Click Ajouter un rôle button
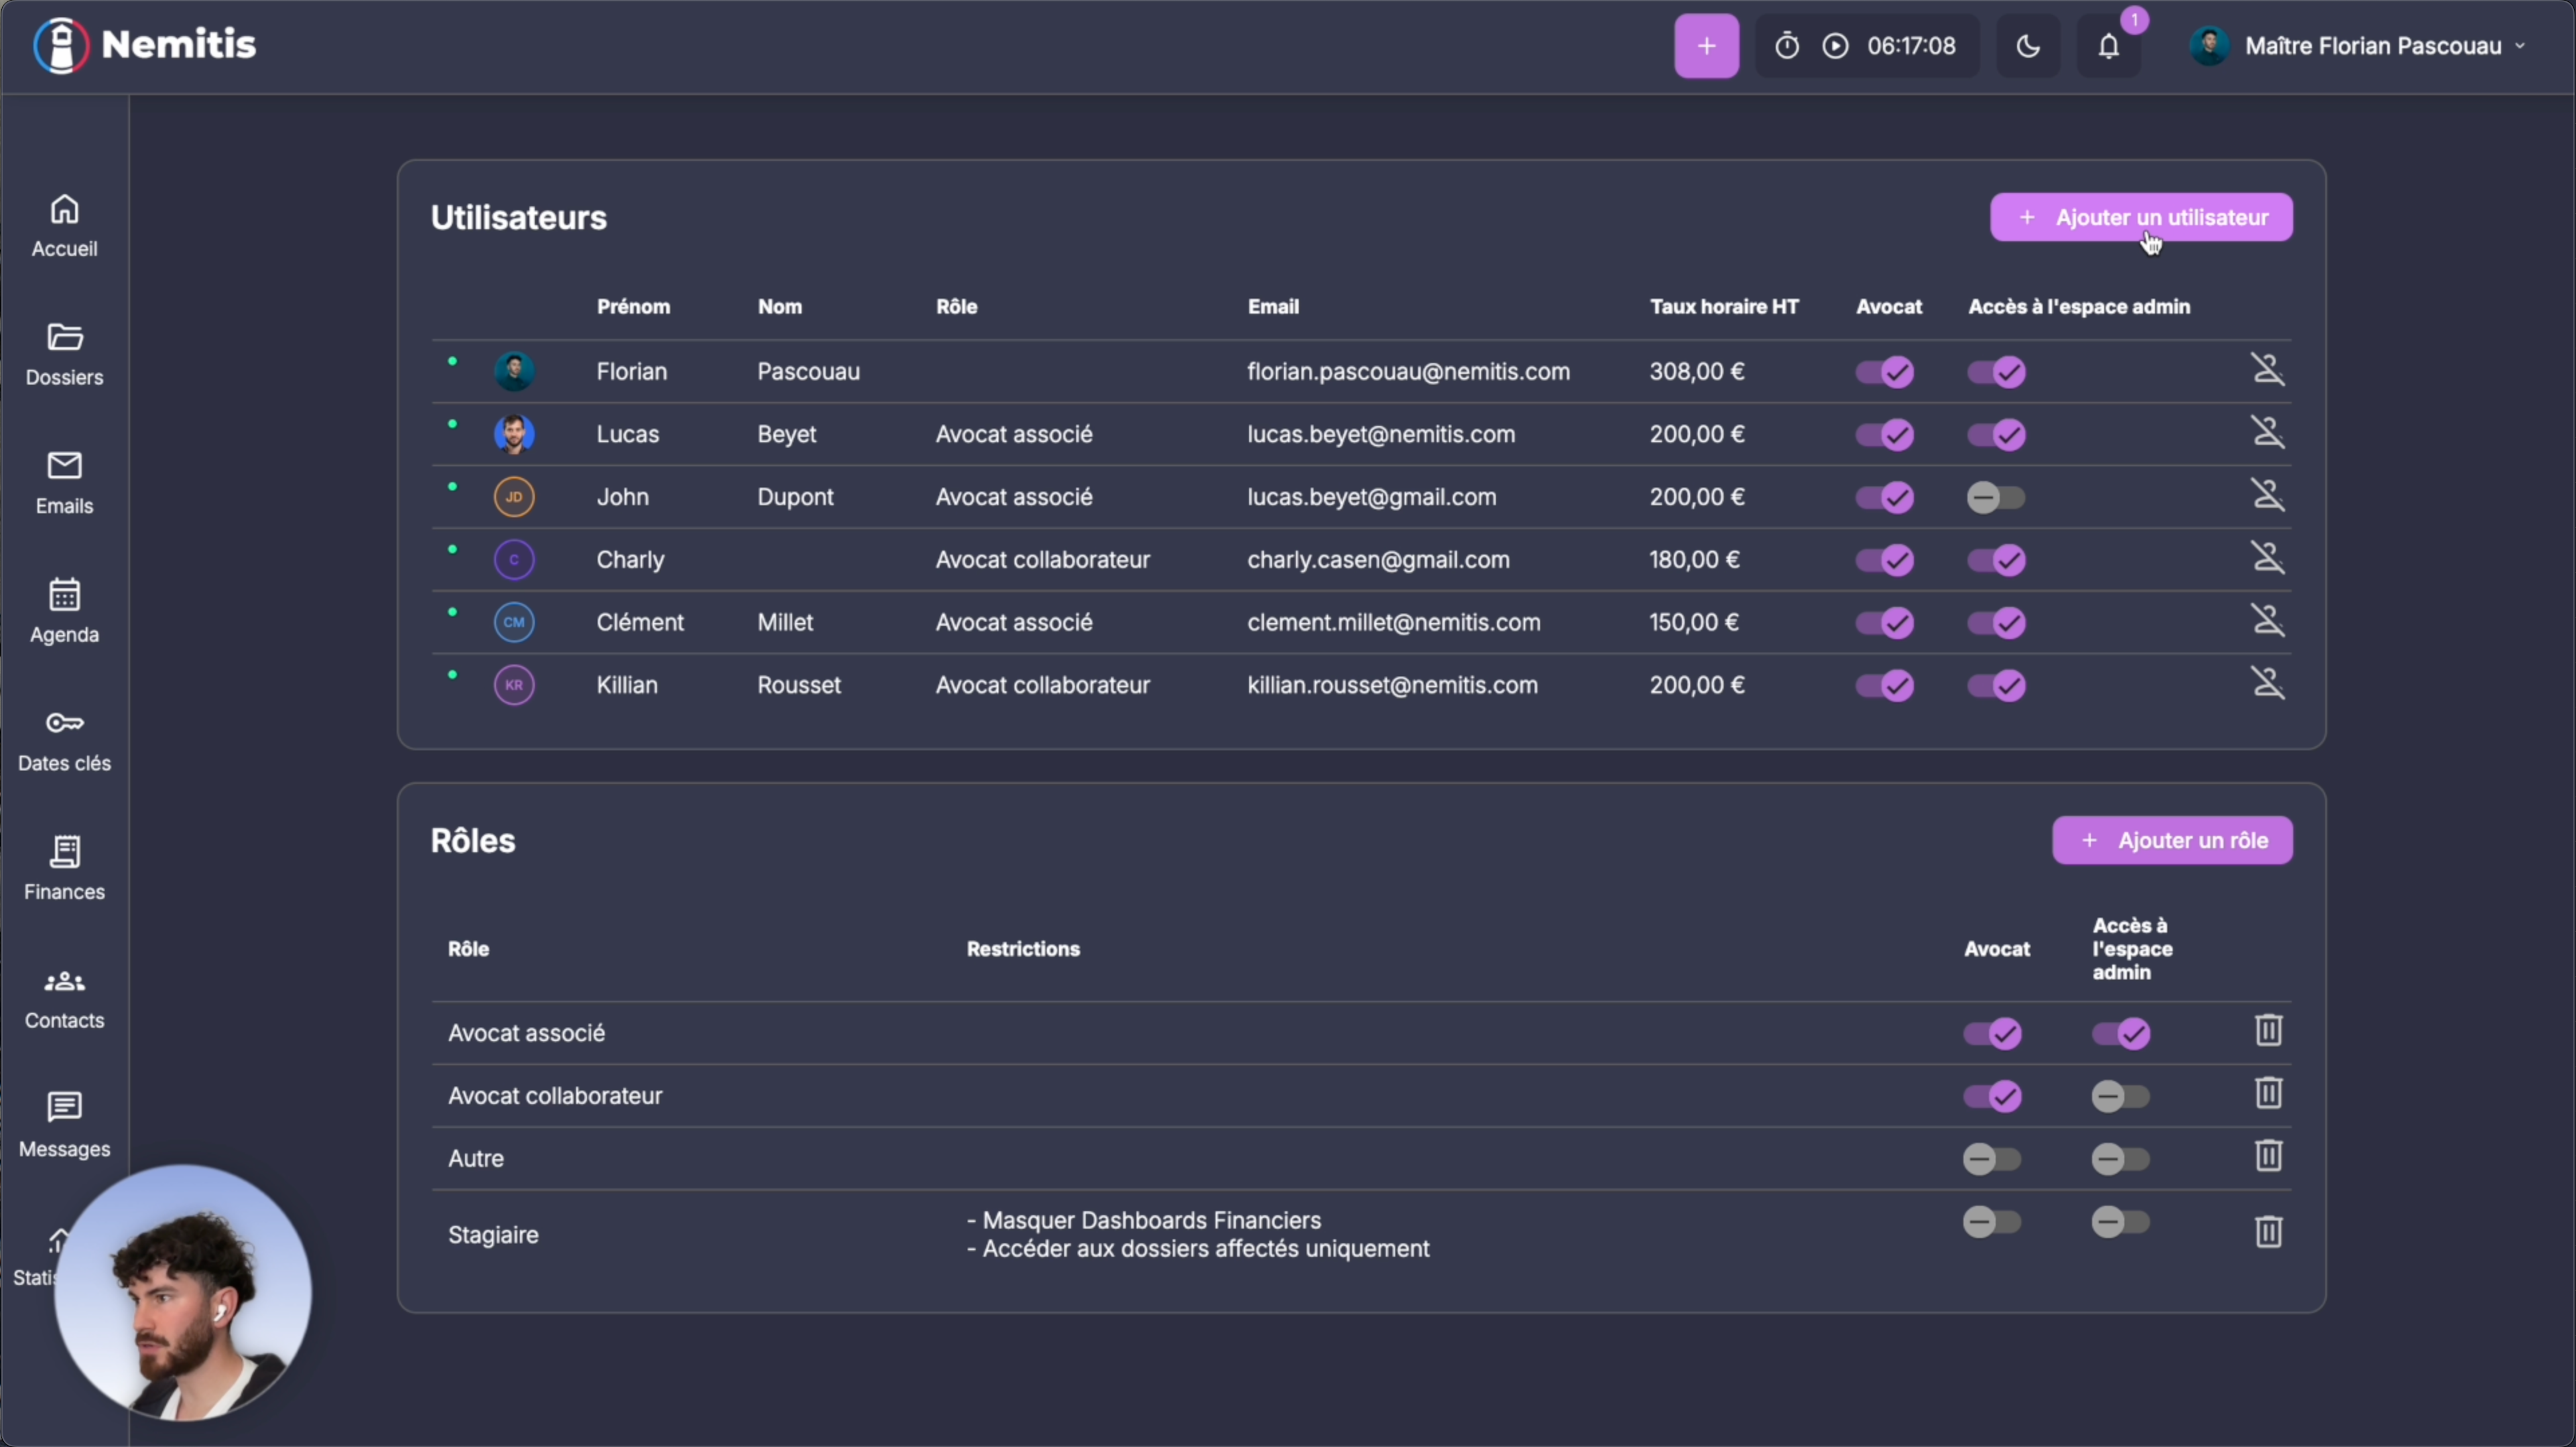The width and height of the screenshot is (2576, 1447). coord(2172,840)
